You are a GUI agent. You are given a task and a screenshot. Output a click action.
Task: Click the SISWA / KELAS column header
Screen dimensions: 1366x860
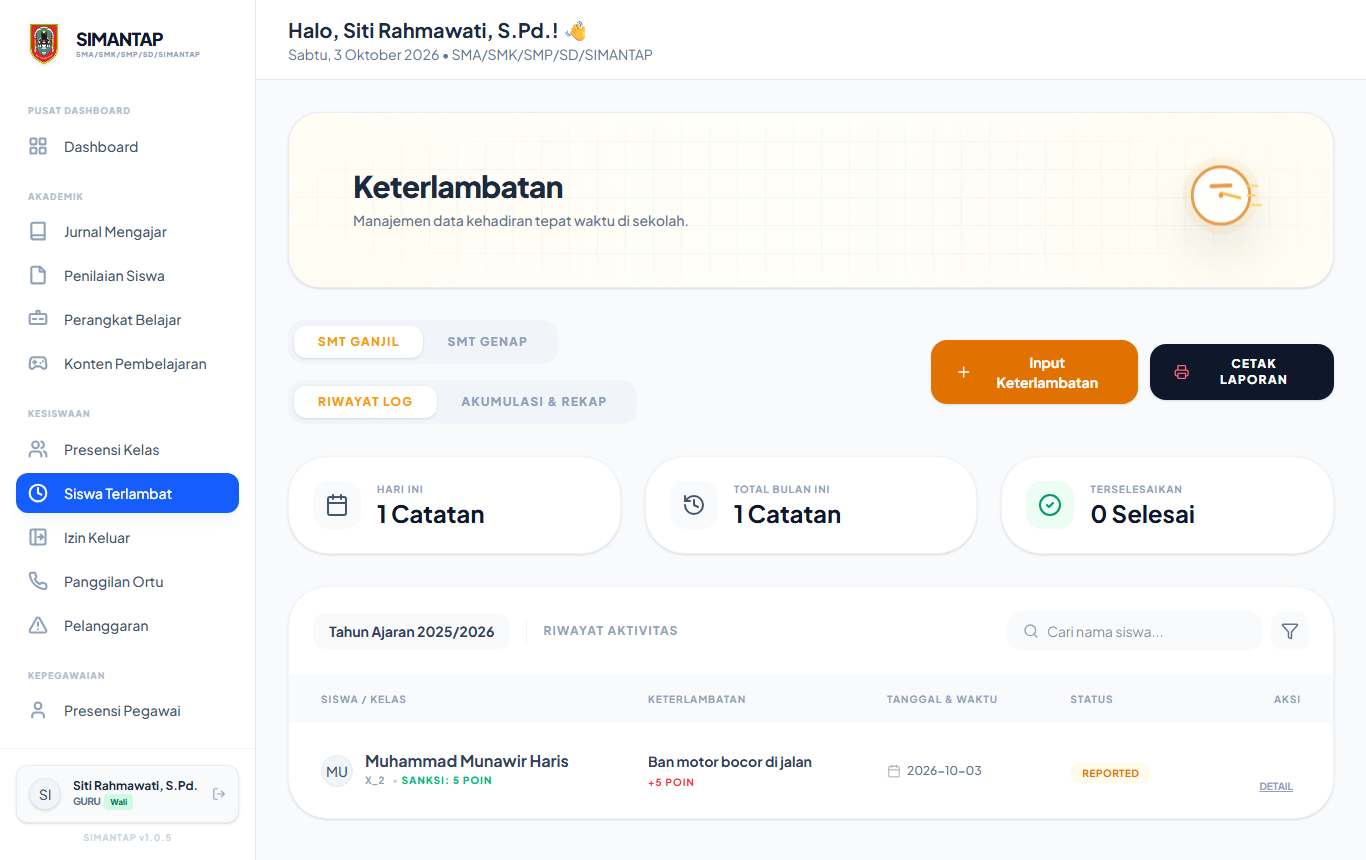364,699
